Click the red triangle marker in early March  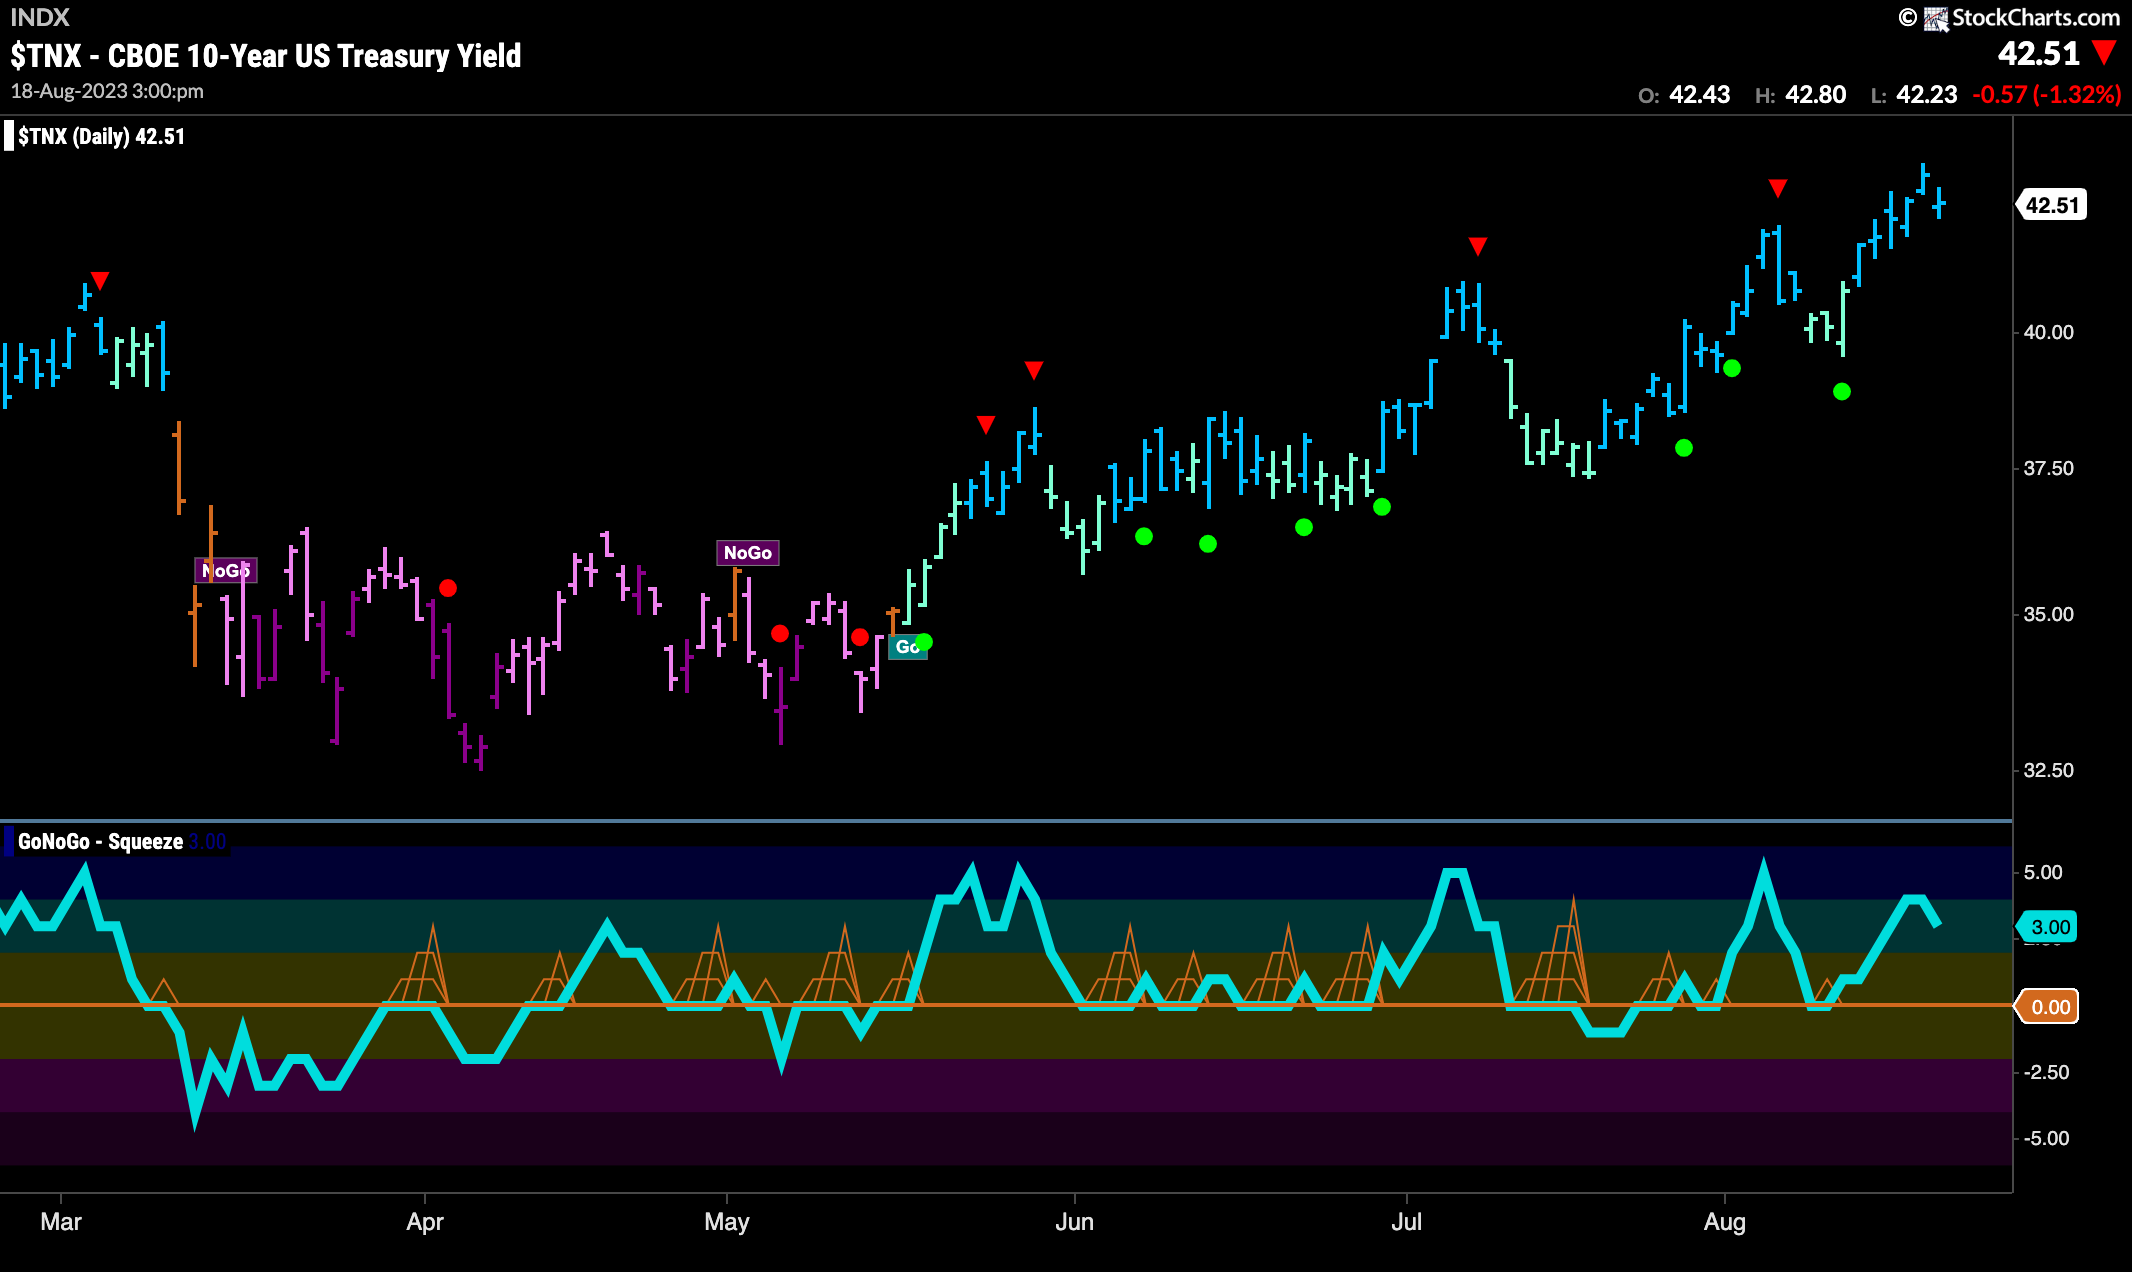(100, 281)
